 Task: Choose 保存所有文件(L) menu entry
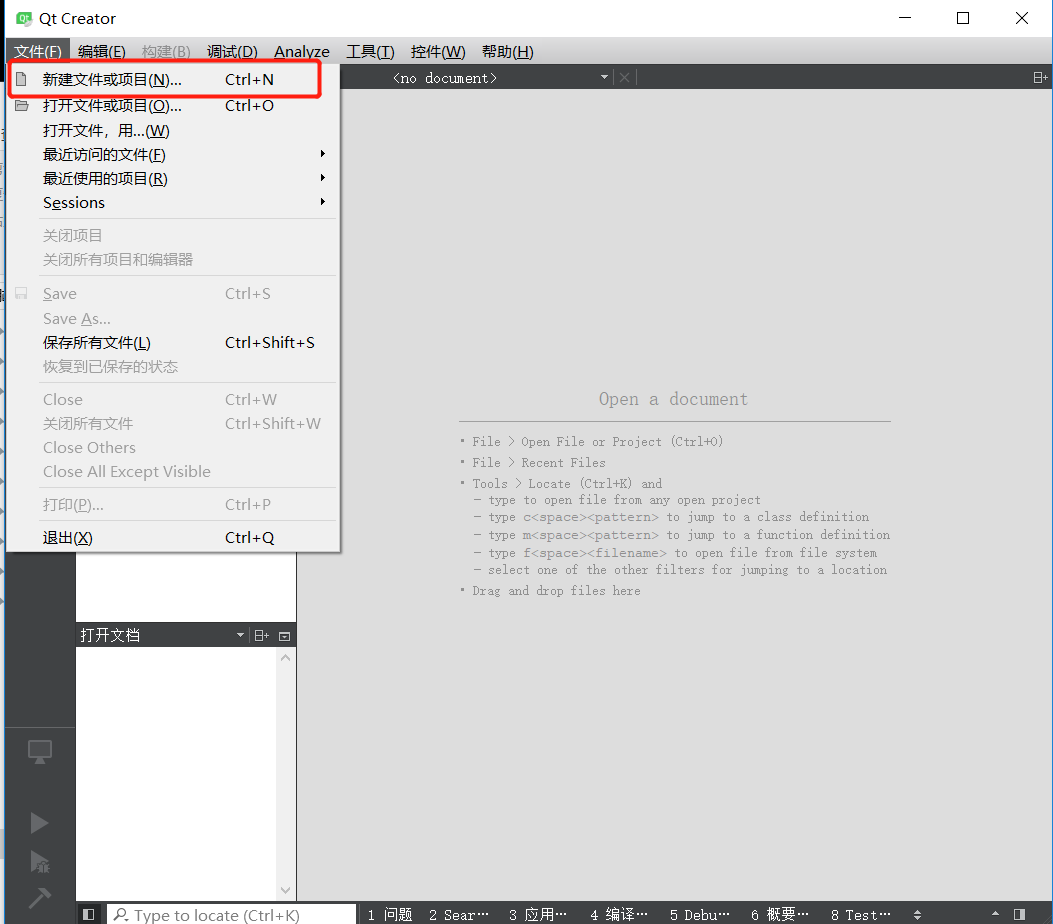coord(173,342)
